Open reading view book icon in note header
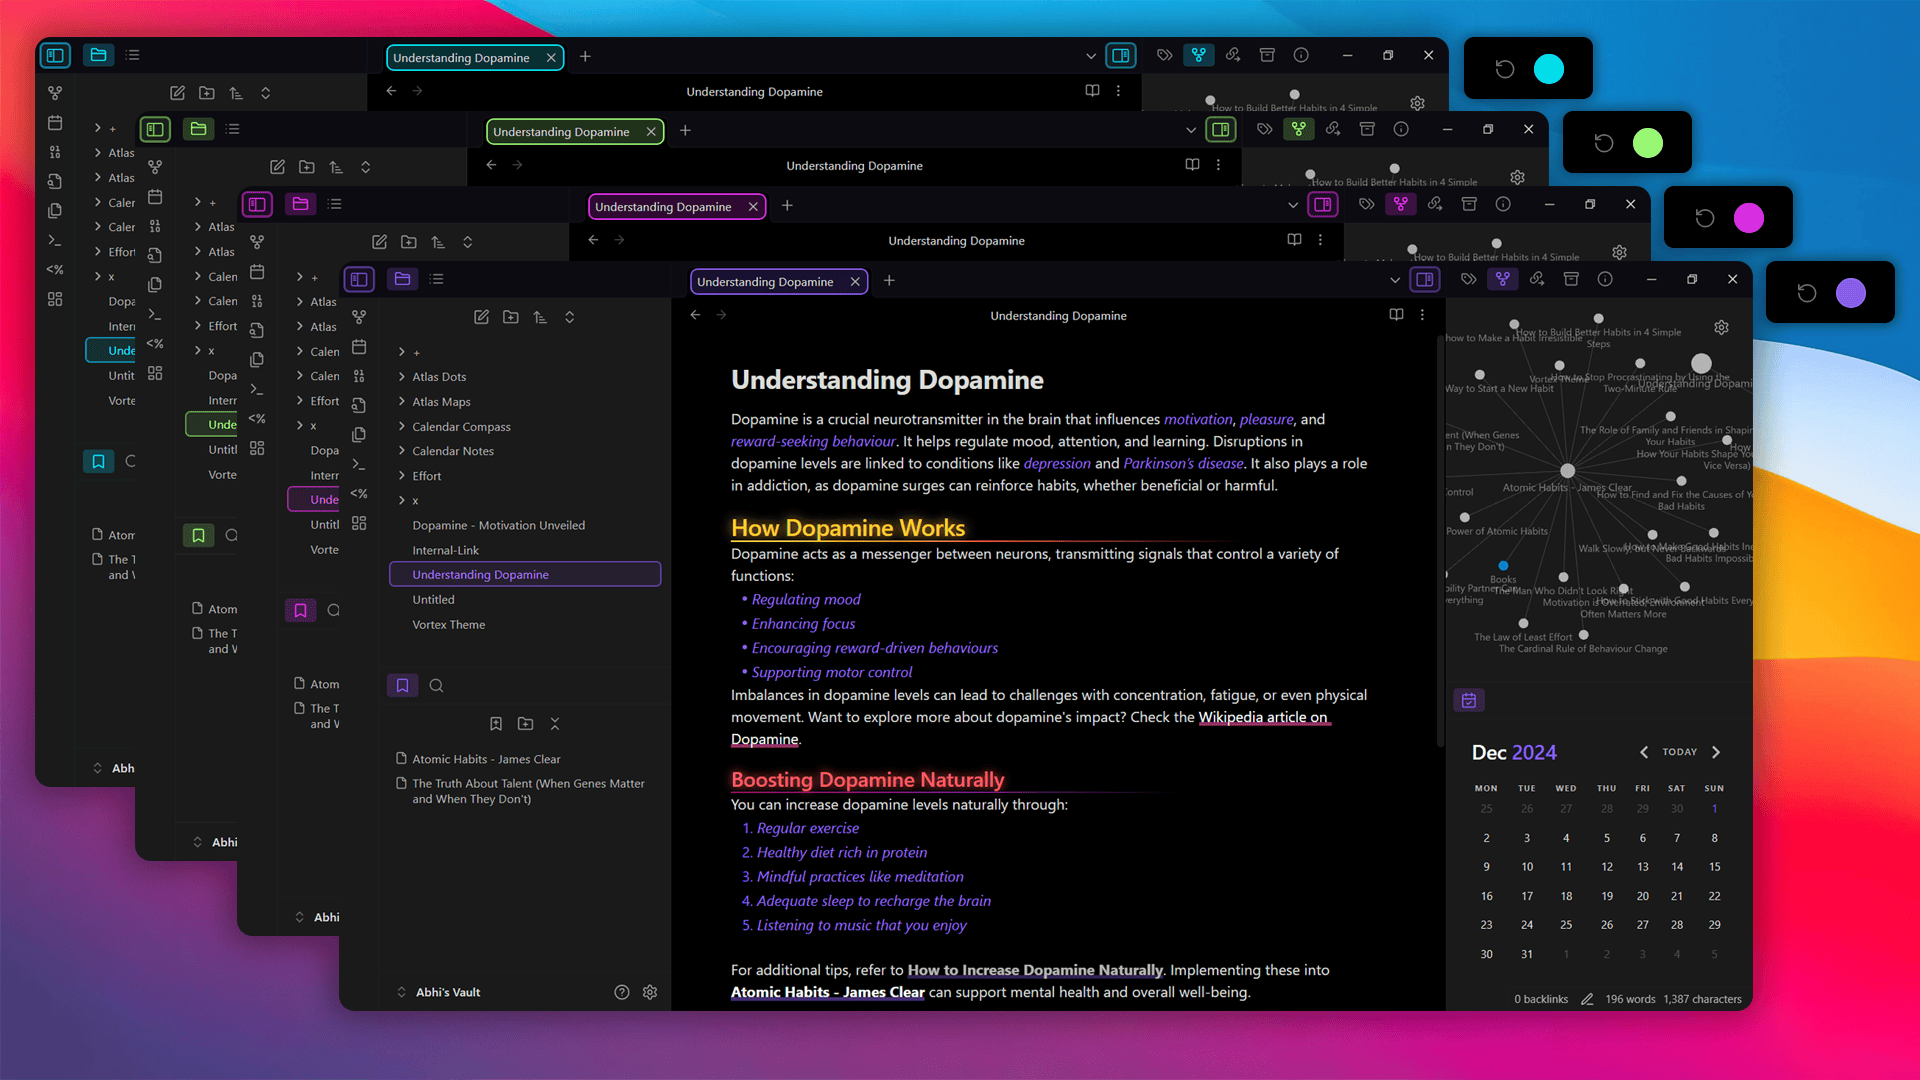This screenshot has height=1080, width=1920. pyautogui.click(x=1396, y=315)
